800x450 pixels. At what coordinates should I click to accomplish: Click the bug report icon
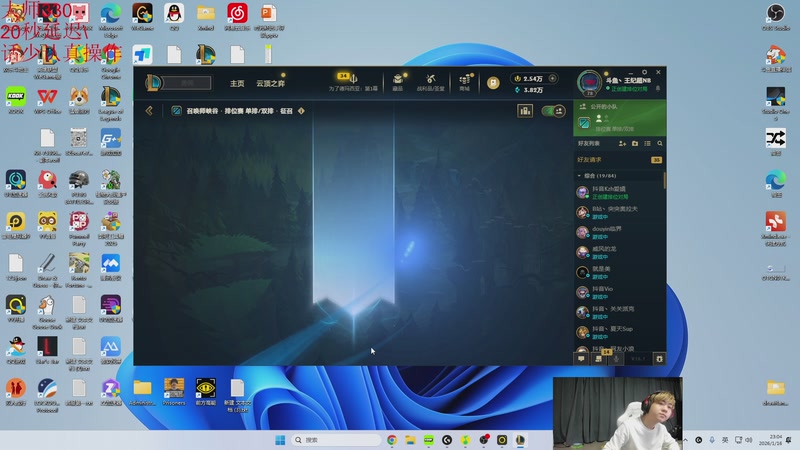pos(659,359)
